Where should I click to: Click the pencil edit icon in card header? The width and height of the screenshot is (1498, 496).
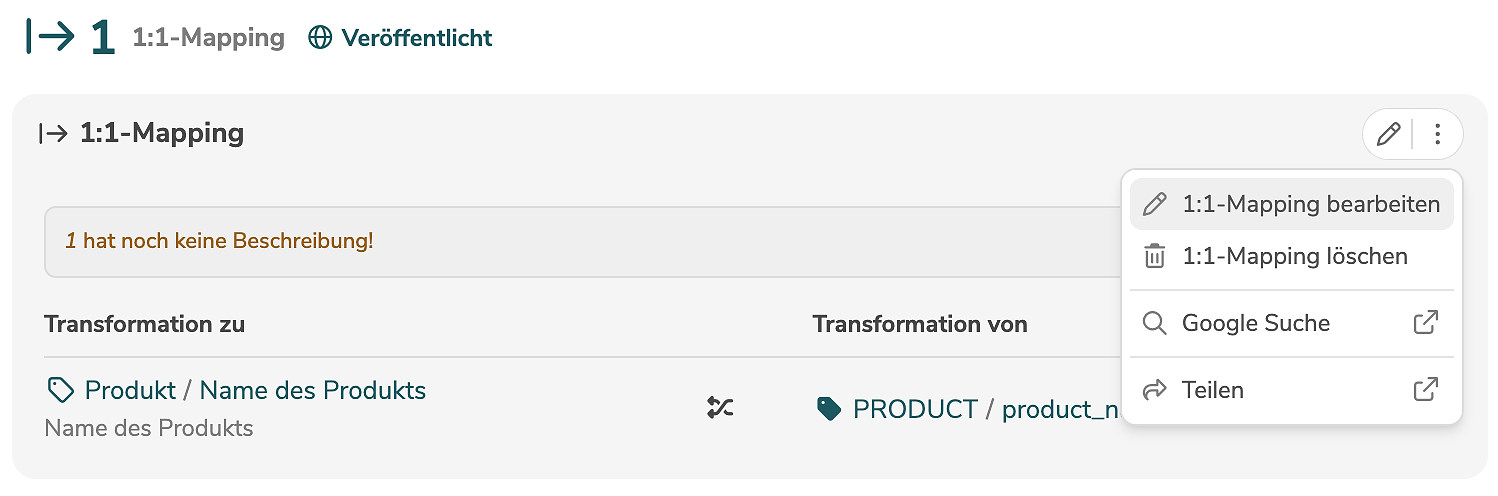point(1388,134)
